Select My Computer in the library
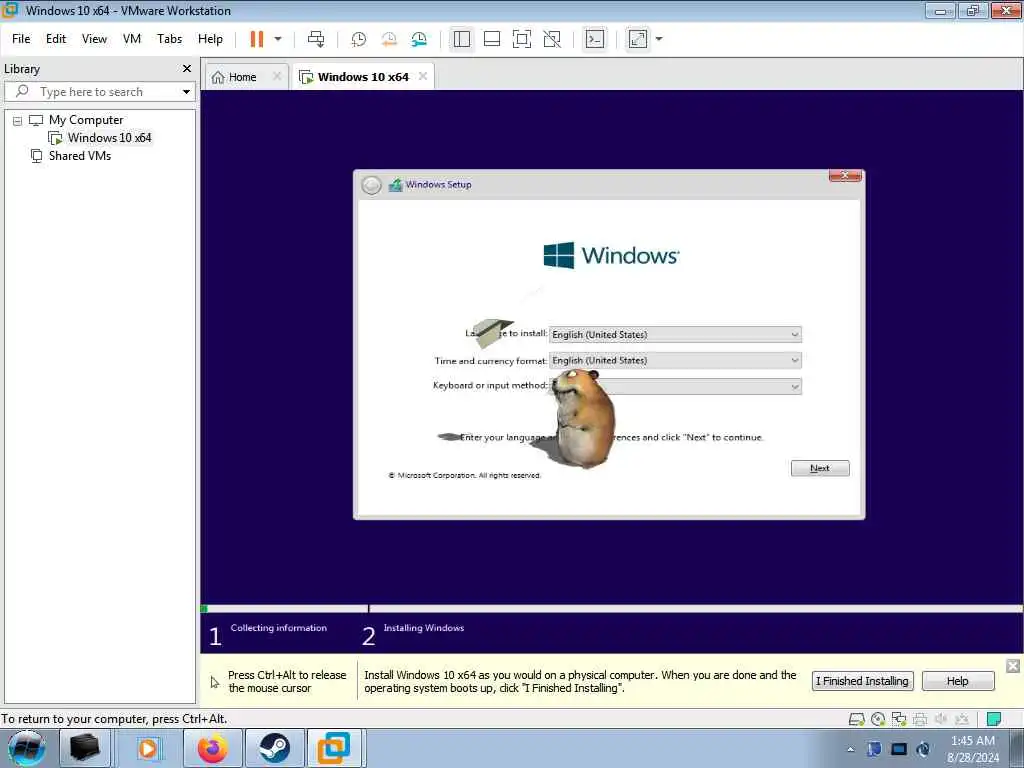This screenshot has width=1024, height=768. [86, 120]
